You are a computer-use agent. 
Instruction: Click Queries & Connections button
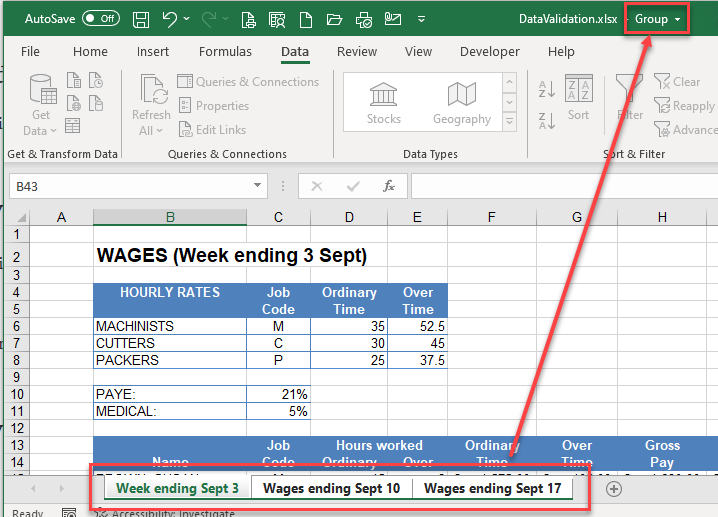(x=248, y=82)
